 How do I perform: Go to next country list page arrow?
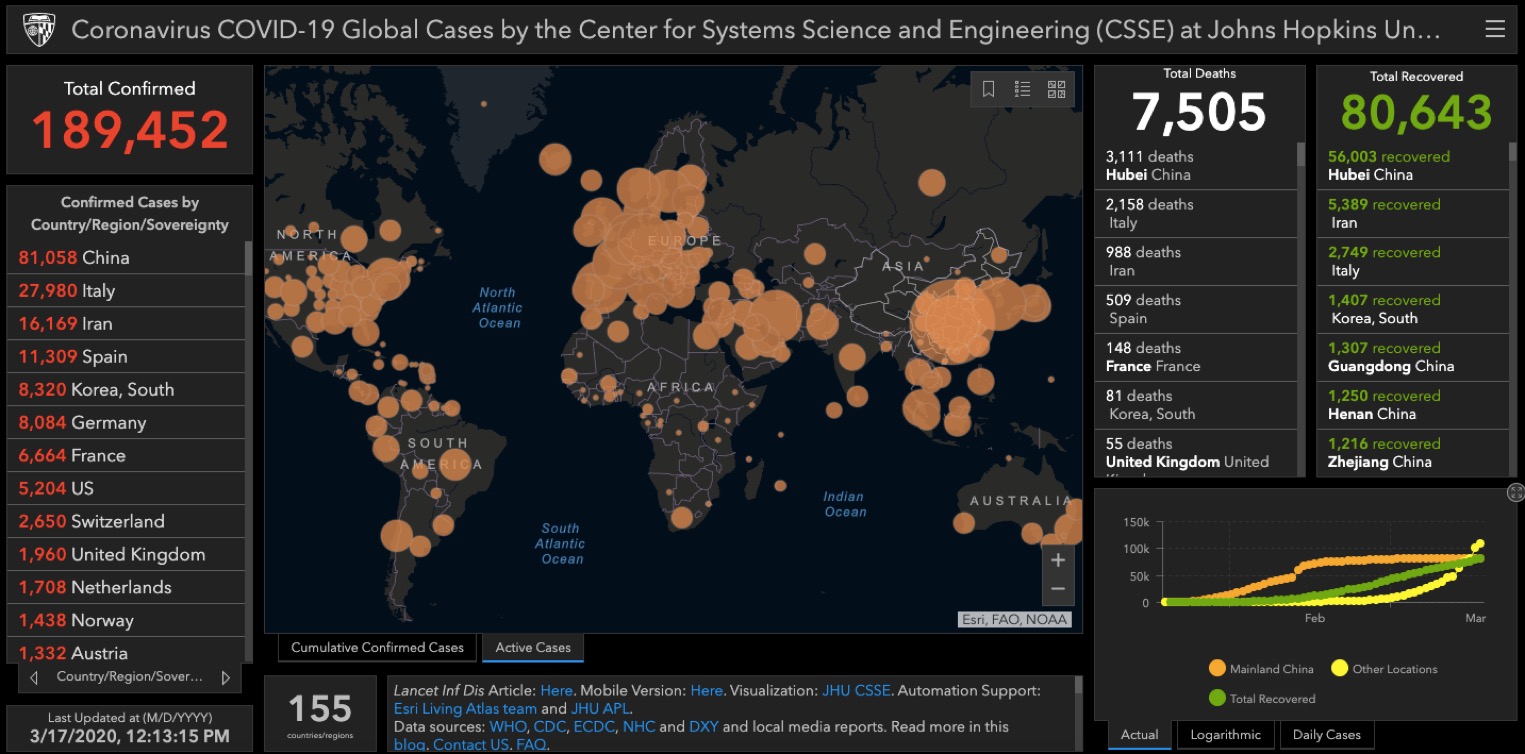pyautogui.click(x=225, y=677)
